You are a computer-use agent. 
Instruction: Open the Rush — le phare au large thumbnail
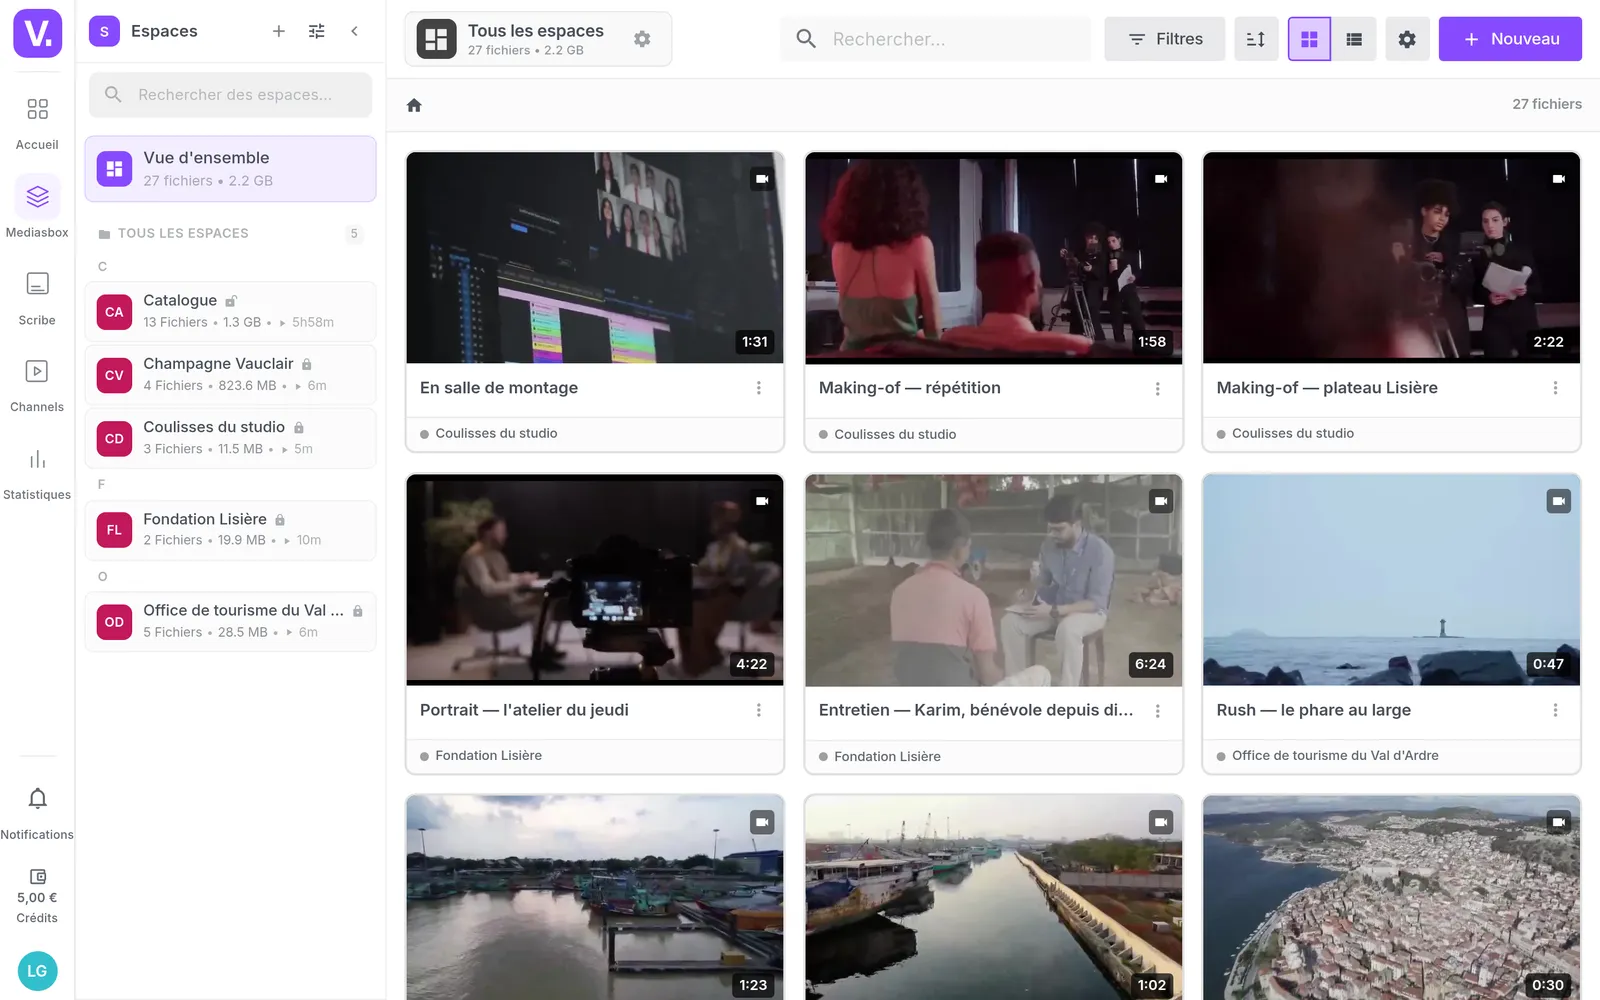tap(1391, 580)
